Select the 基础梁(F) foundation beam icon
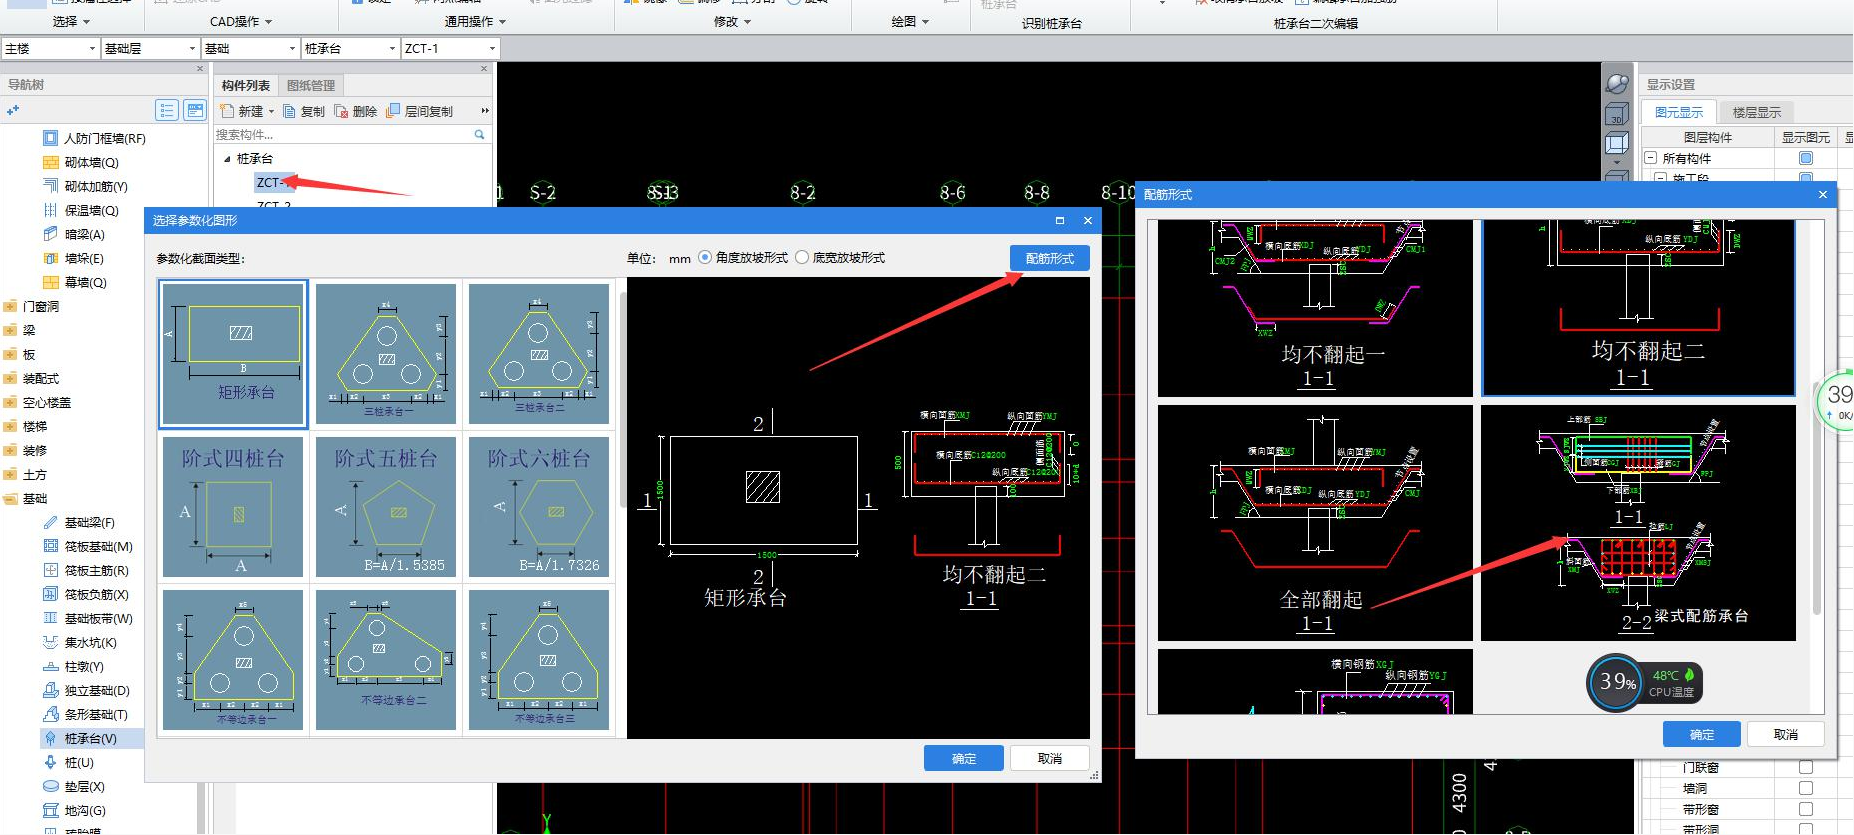Screen dimensions: 1854x835 pyautogui.click(x=51, y=522)
